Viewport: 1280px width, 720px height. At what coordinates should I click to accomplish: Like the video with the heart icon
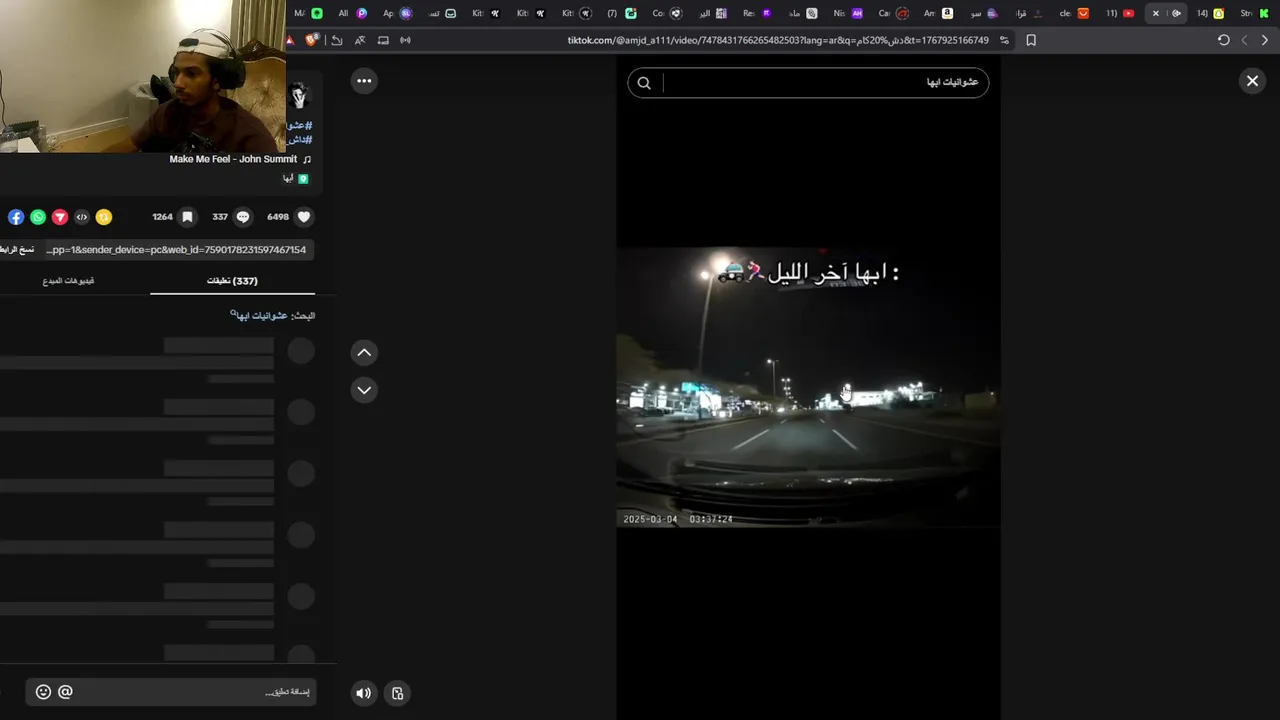coord(304,216)
